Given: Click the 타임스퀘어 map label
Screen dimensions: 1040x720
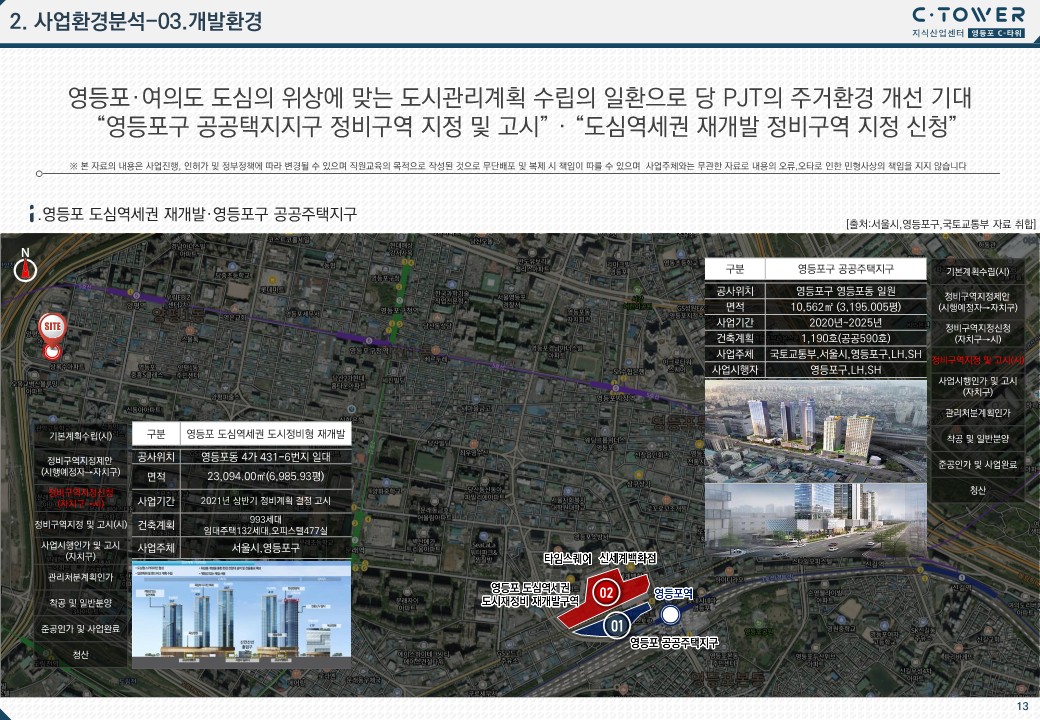Looking at the screenshot, I should [x=567, y=557].
